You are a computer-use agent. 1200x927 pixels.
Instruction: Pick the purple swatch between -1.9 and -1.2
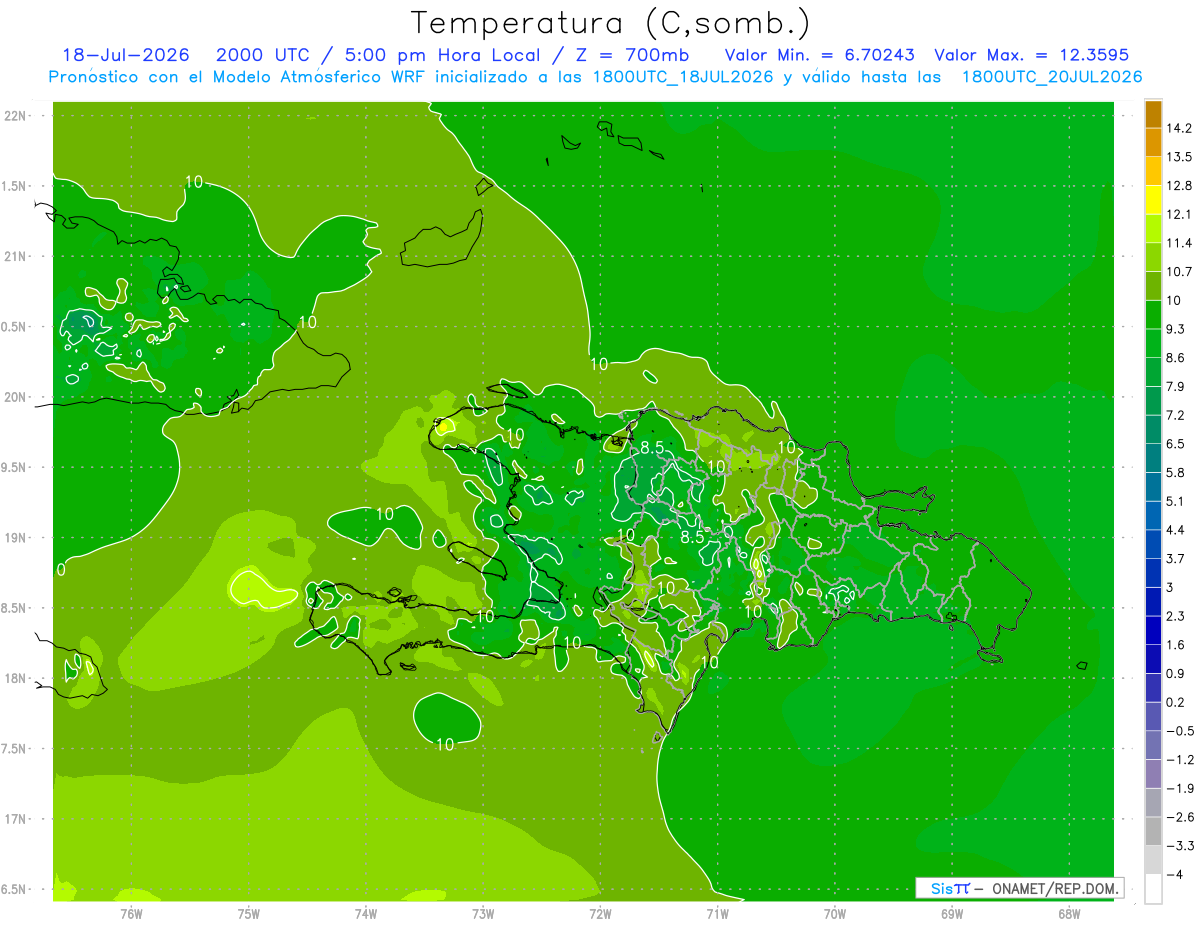[x=1153, y=774]
